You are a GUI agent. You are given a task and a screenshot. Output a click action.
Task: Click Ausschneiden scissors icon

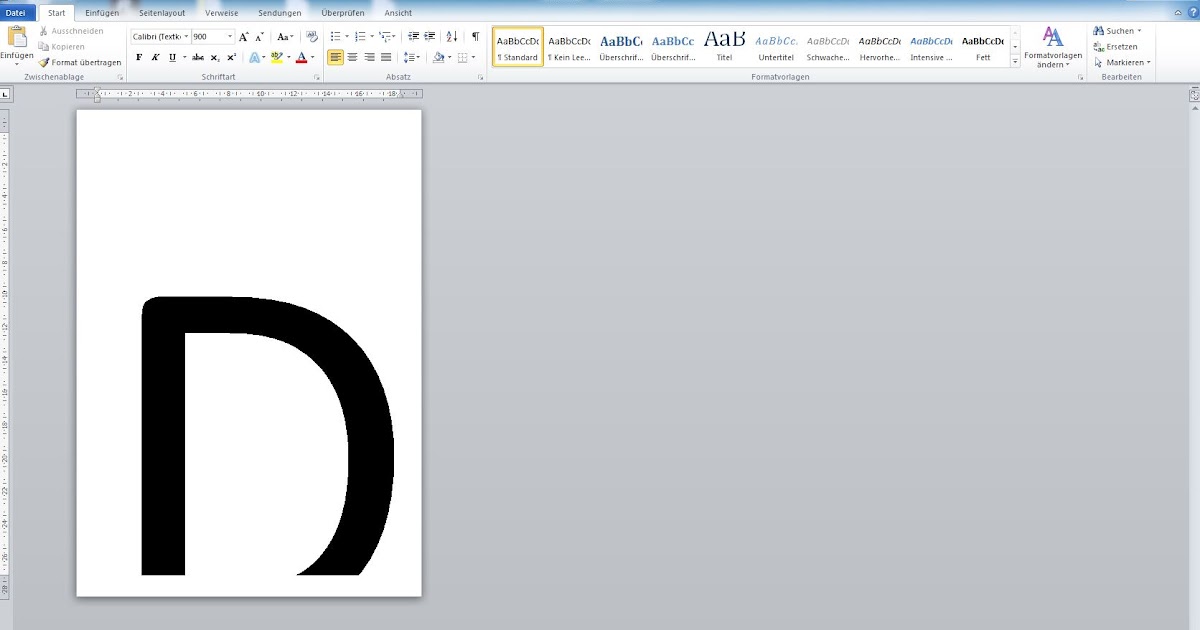point(44,31)
